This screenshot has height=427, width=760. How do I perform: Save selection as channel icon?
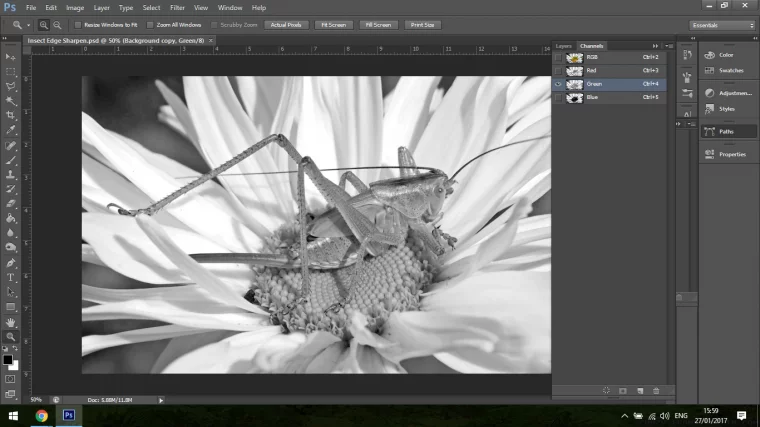[623, 391]
